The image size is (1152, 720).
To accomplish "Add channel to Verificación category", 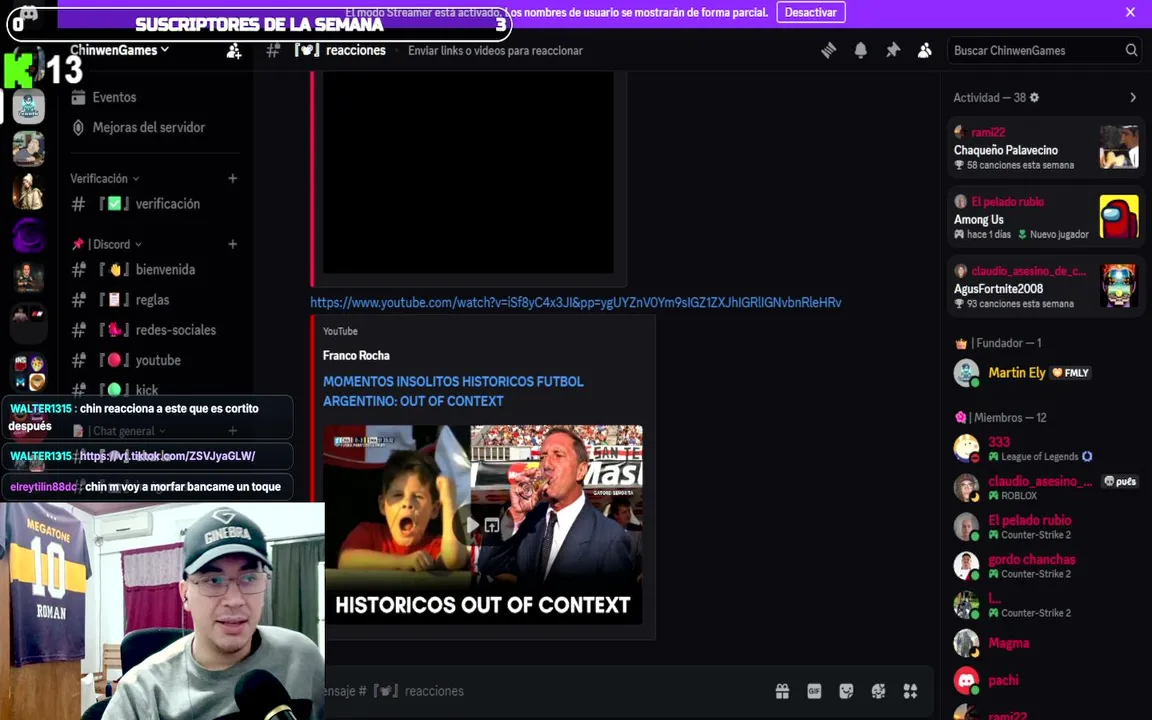I will (x=232, y=179).
